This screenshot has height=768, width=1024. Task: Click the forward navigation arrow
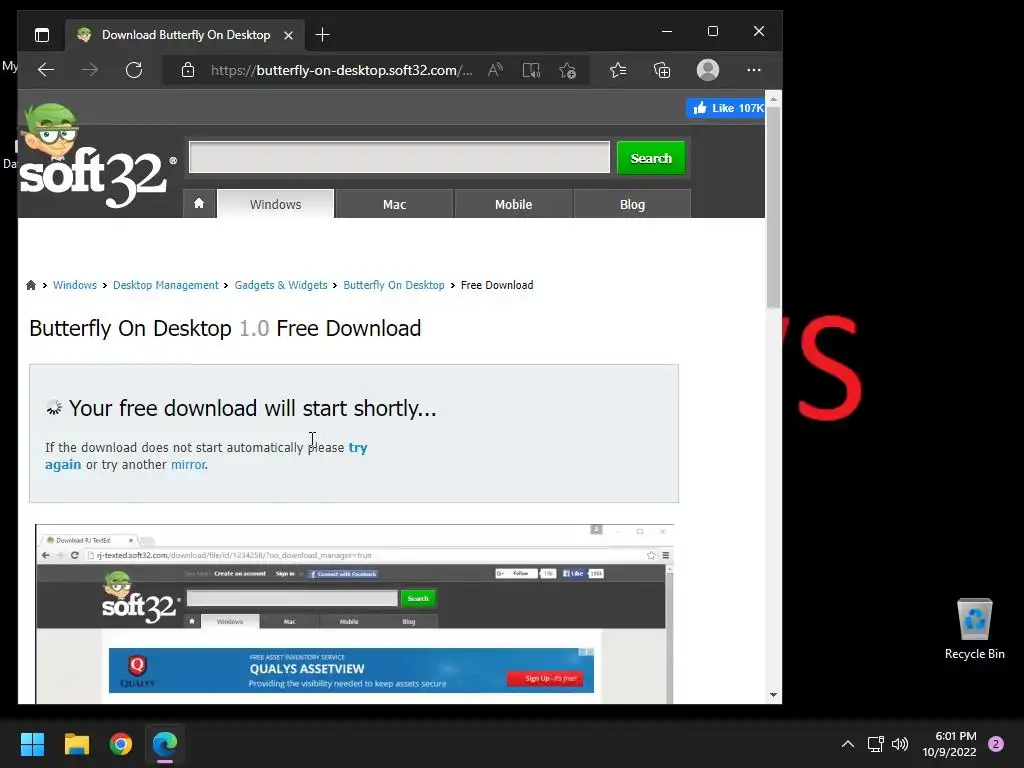click(x=89, y=70)
